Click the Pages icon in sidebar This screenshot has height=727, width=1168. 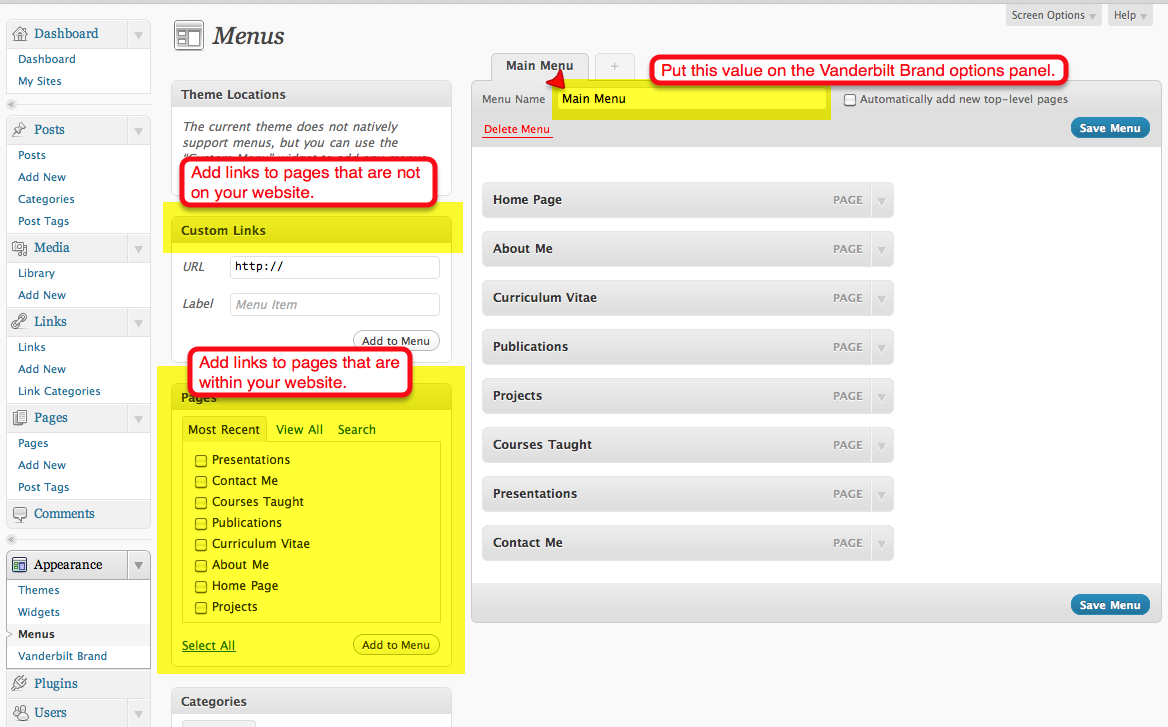coord(20,418)
